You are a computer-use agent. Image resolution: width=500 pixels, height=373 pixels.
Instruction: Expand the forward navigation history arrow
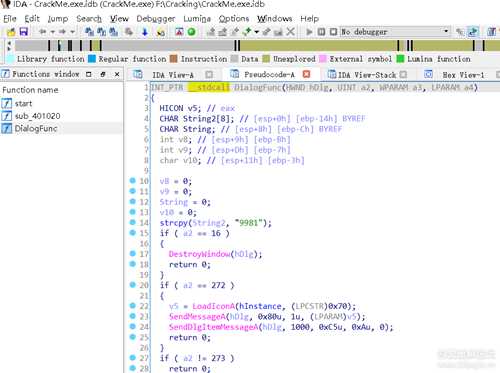click(x=72, y=32)
